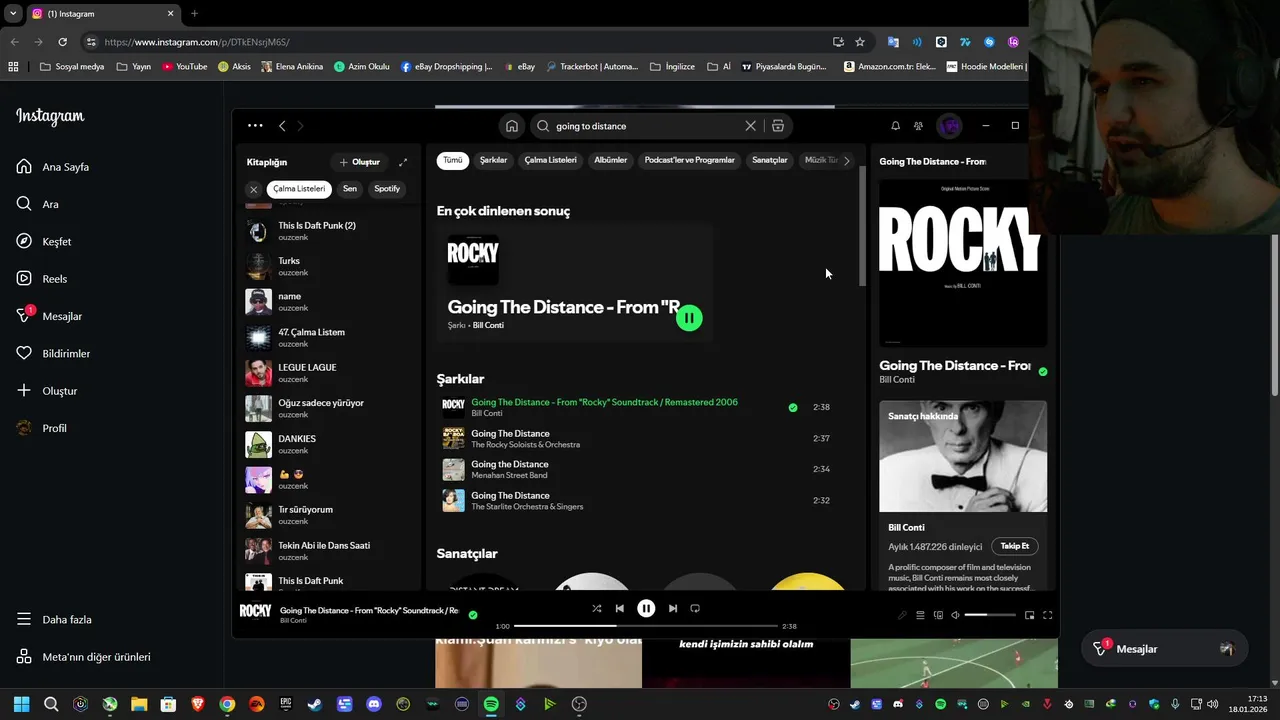
Task: Open Bill Conti artist photo card
Action: (963, 457)
